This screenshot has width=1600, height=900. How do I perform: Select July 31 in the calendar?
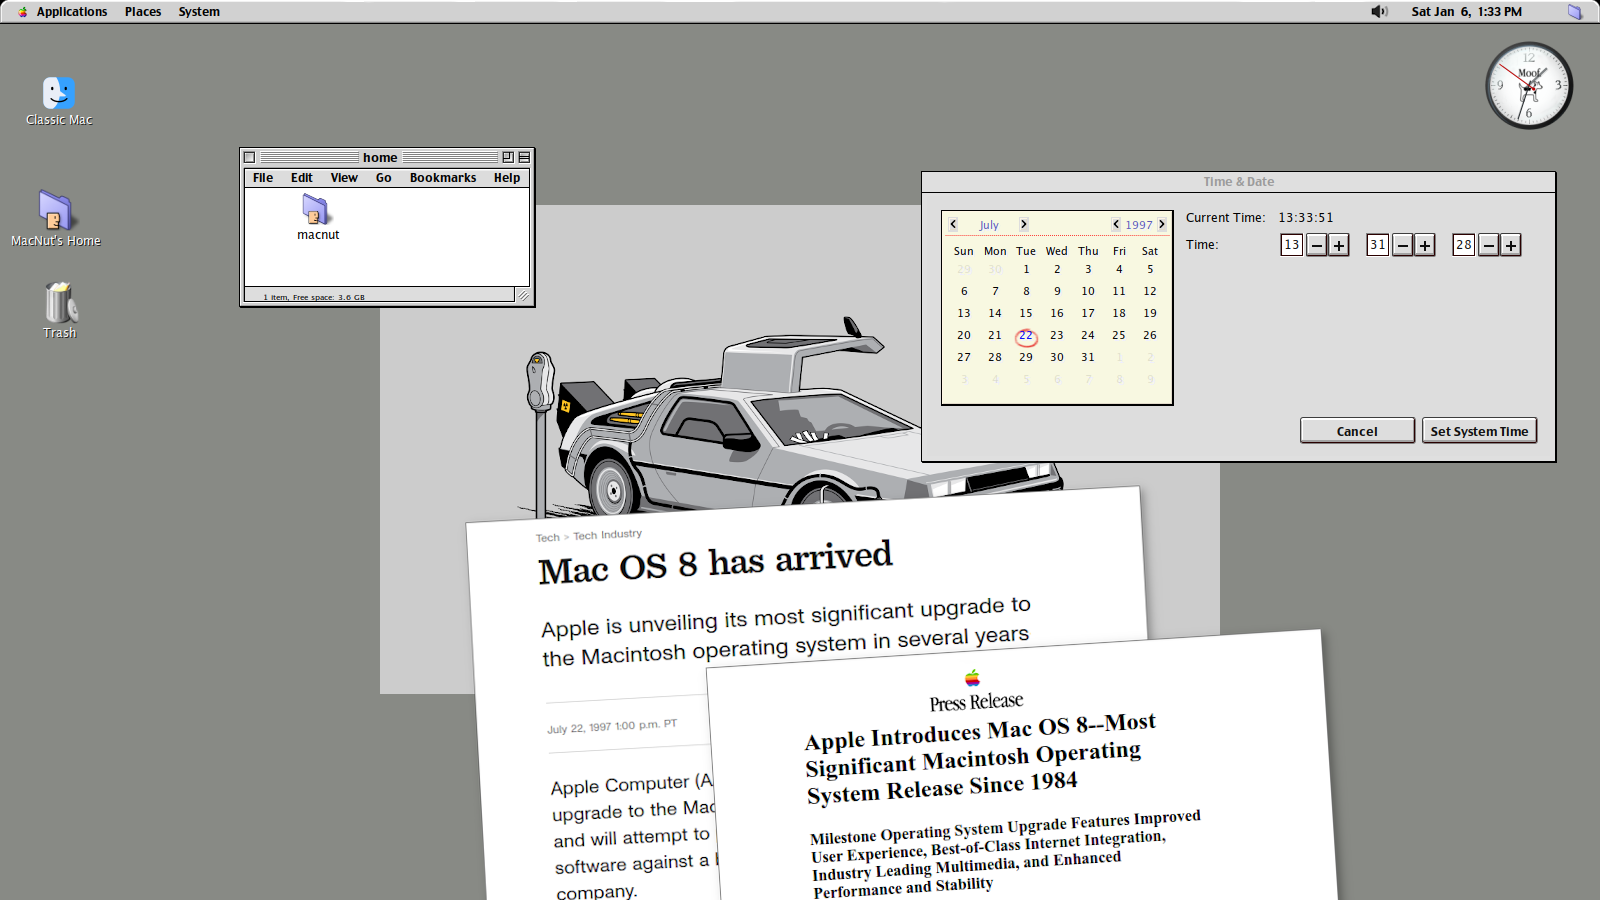pos(1088,357)
